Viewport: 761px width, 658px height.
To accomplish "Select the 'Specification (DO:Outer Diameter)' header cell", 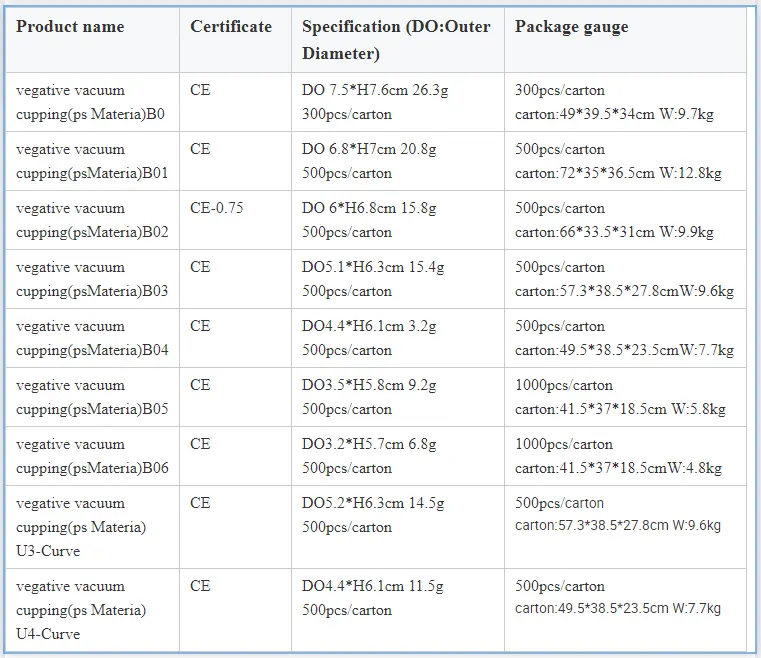I will [x=397, y=40].
